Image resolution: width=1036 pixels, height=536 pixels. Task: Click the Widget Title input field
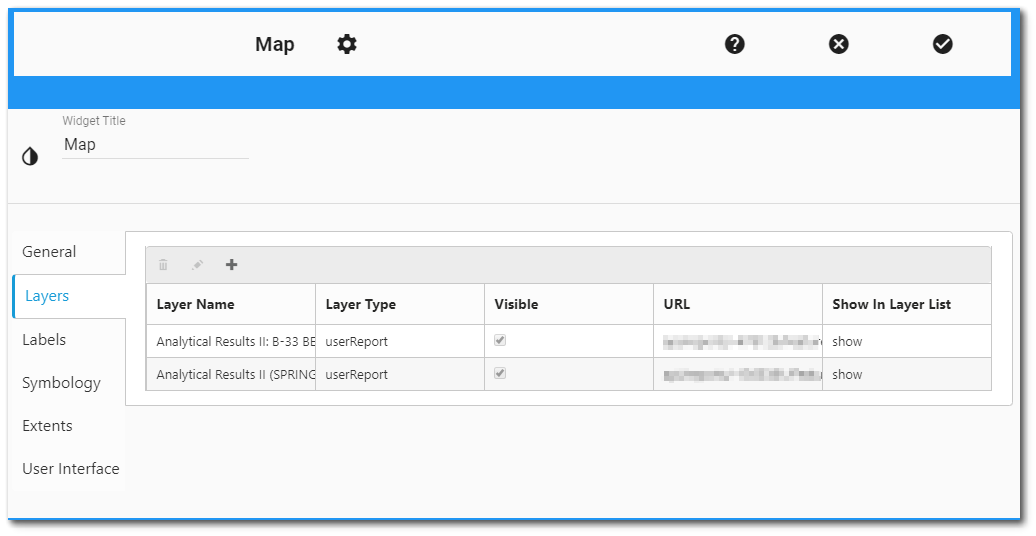[x=155, y=145]
